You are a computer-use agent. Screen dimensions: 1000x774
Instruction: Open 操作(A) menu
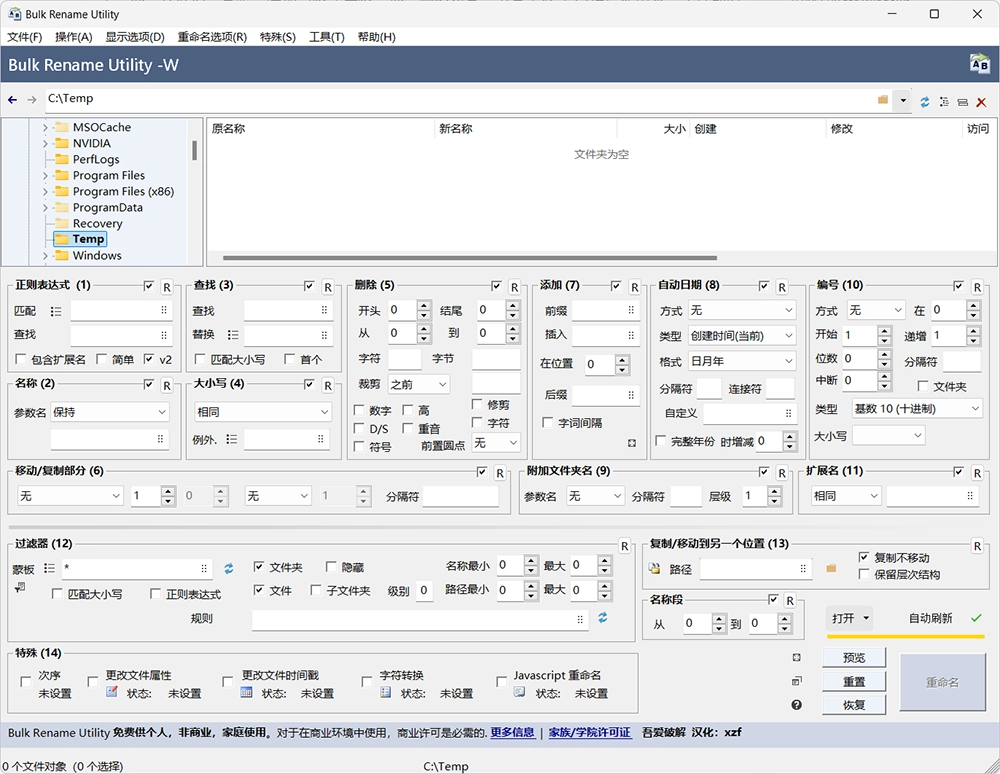pos(74,37)
